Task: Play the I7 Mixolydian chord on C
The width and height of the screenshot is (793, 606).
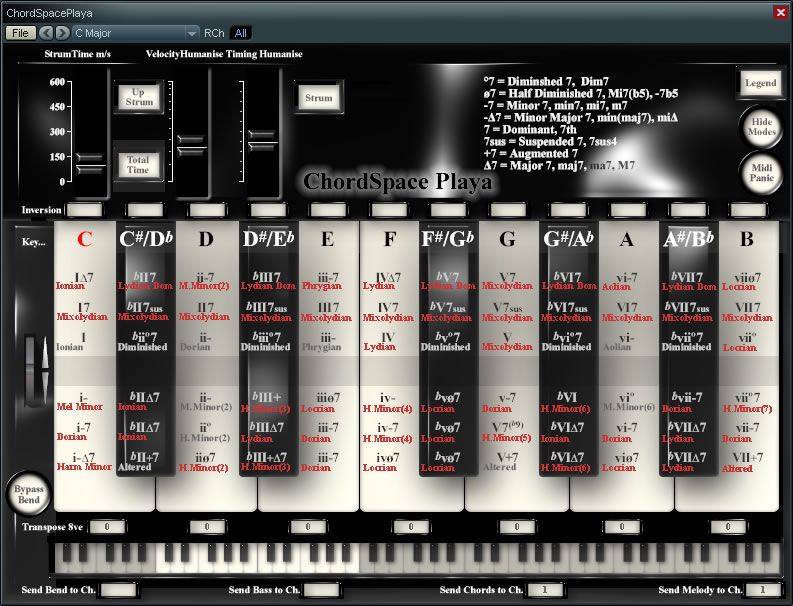Action: [82, 312]
